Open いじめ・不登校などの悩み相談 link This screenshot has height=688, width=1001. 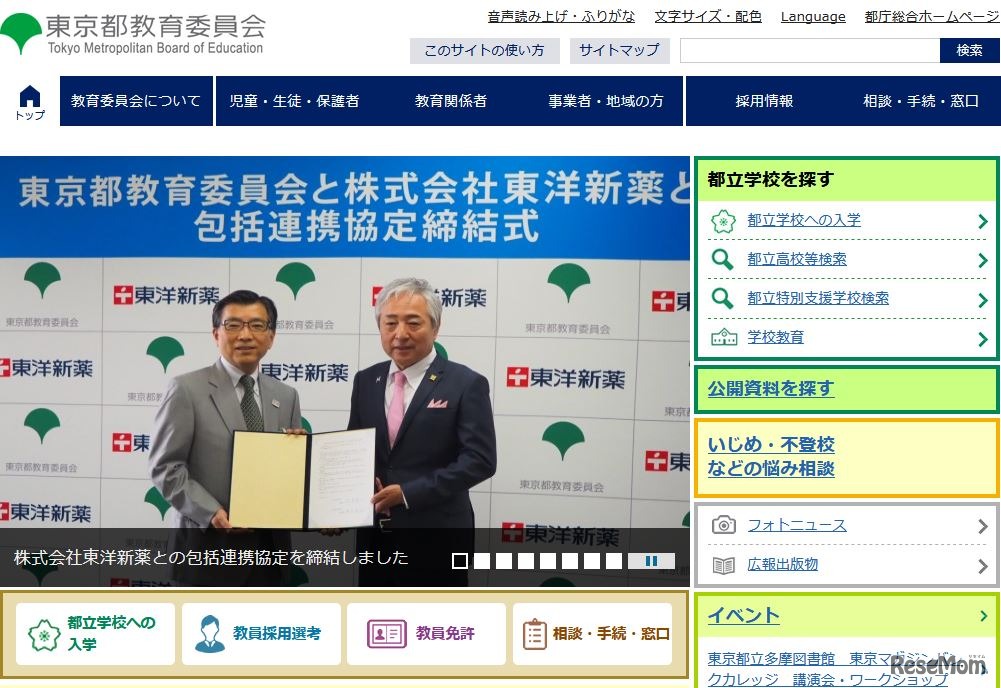click(x=771, y=456)
